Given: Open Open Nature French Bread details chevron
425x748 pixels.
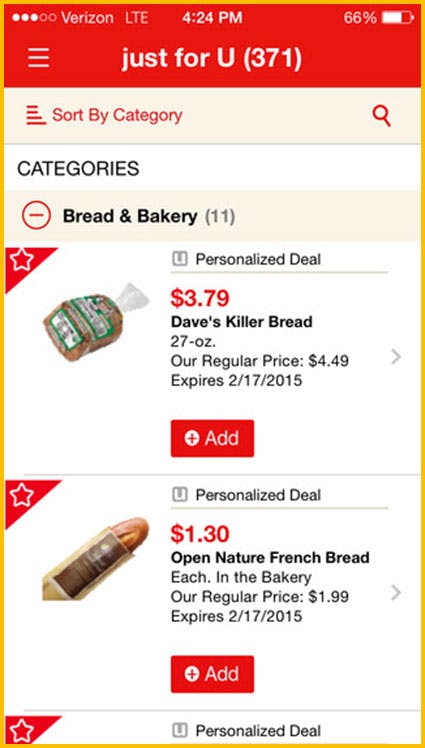Looking at the screenshot, I should point(395,593).
